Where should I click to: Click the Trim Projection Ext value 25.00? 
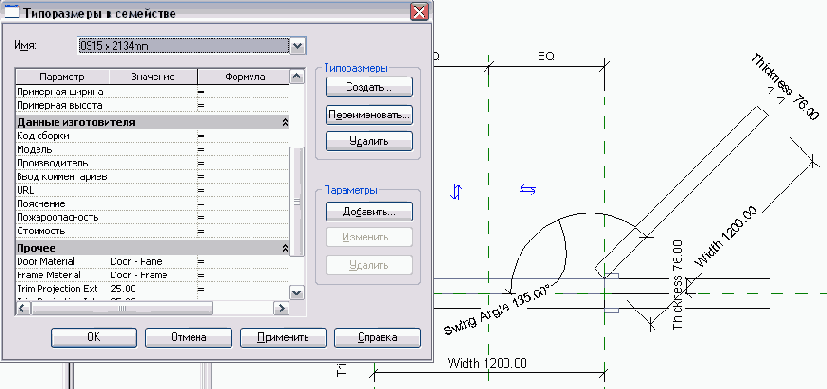pyautogui.click(x=123, y=289)
